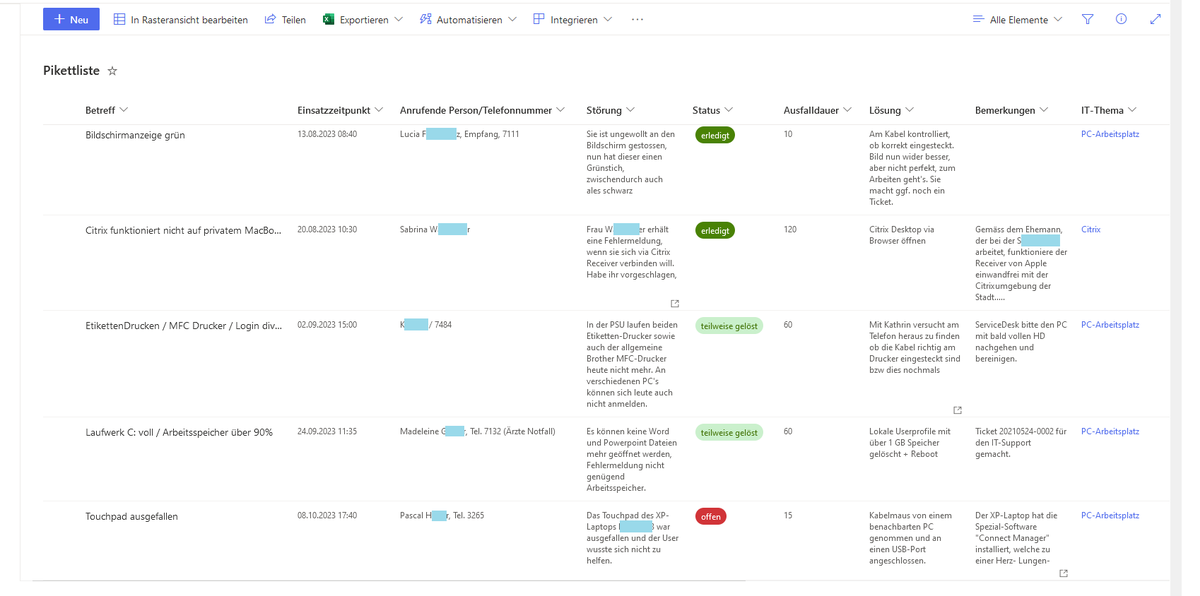Open the Status column header menu
The height and width of the screenshot is (596, 1200).
tap(712, 110)
